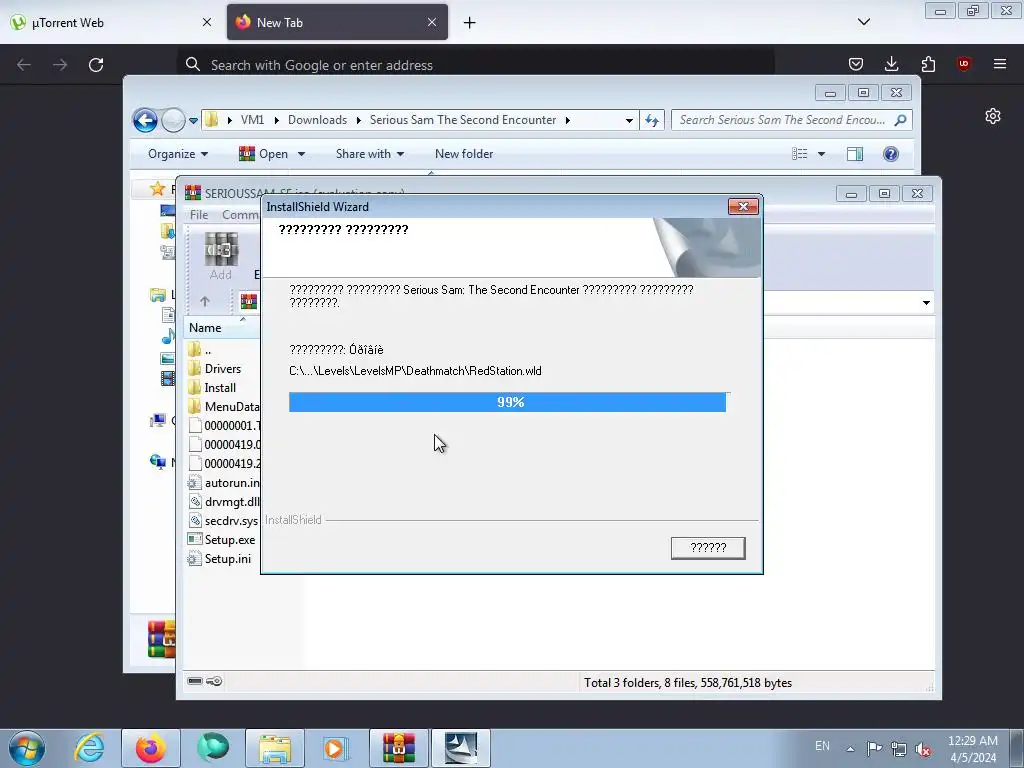The height and width of the screenshot is (768, 1024).
Task: Select the New Tab browser tab
Action: click(x=337, y=22)
